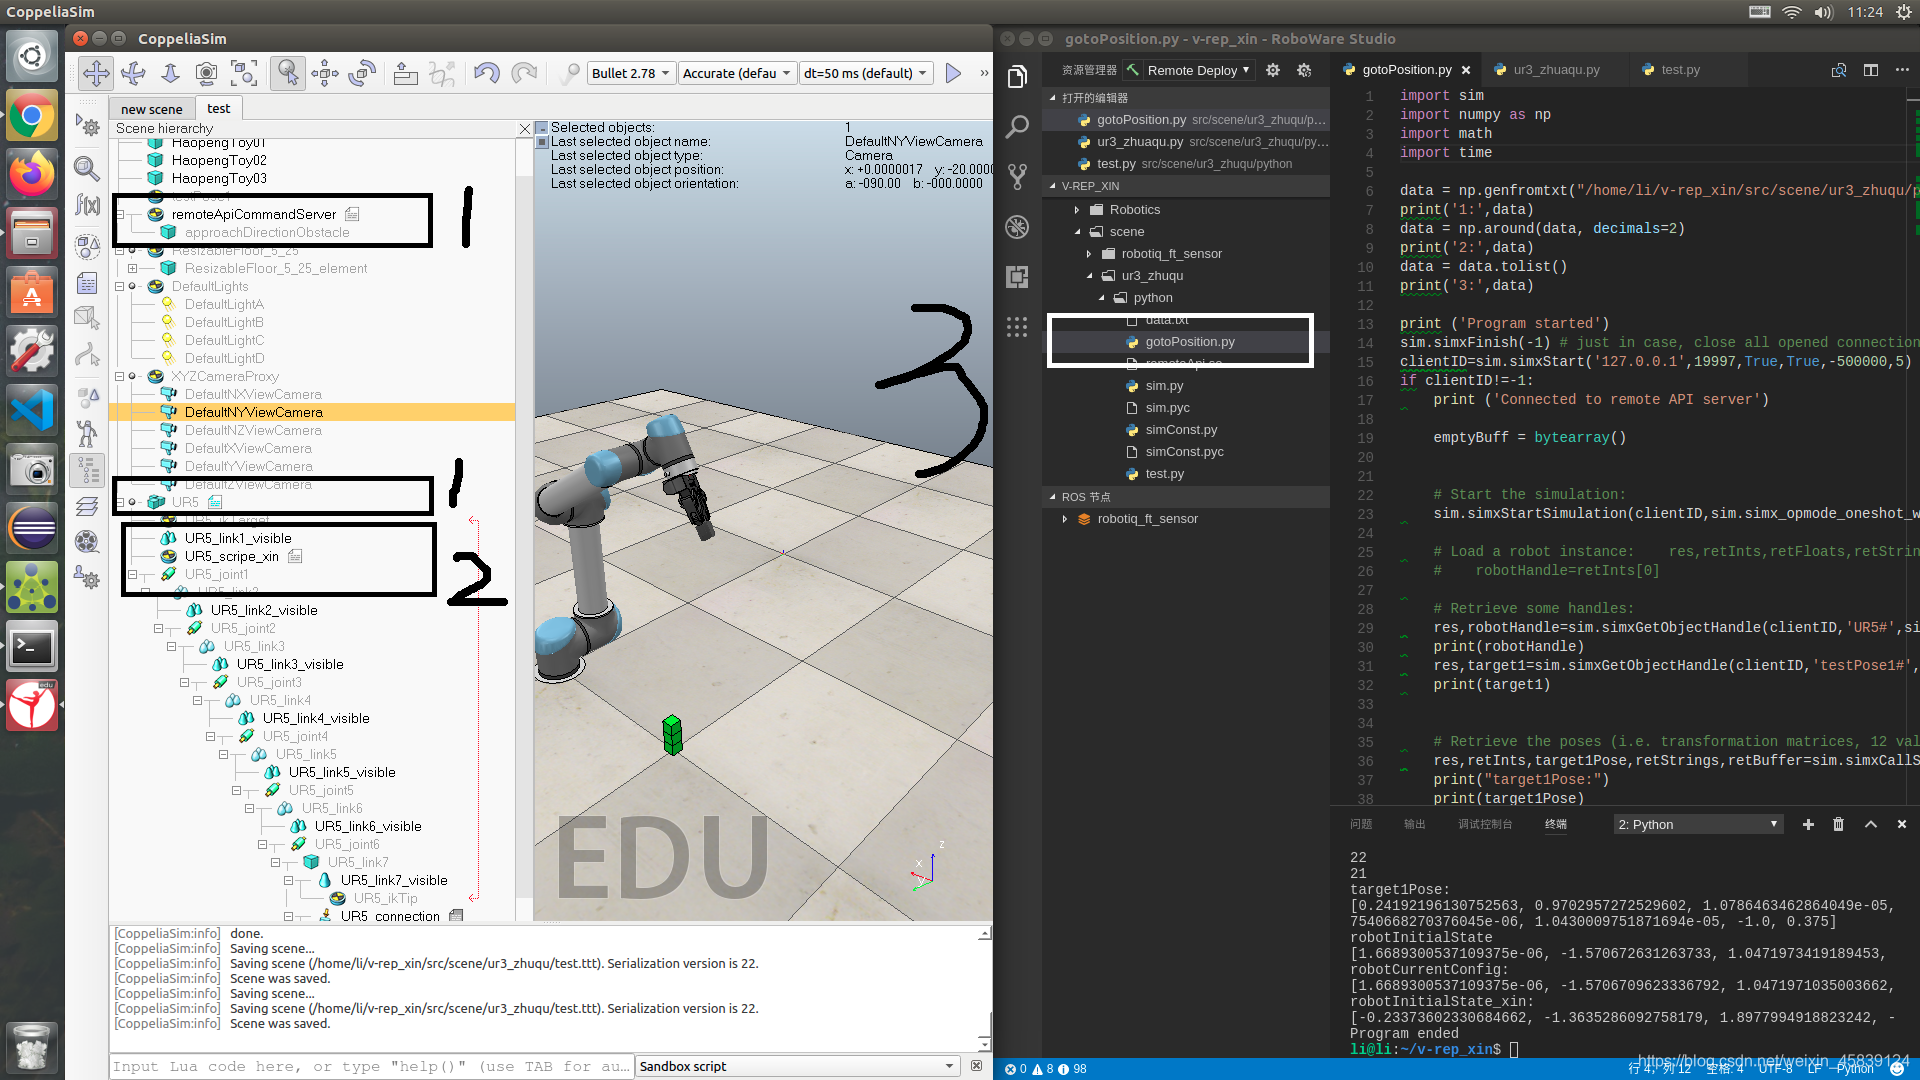Screen dimensions: 1920x1080
Task: Select the object rotate tool
Action: [362, 73]
